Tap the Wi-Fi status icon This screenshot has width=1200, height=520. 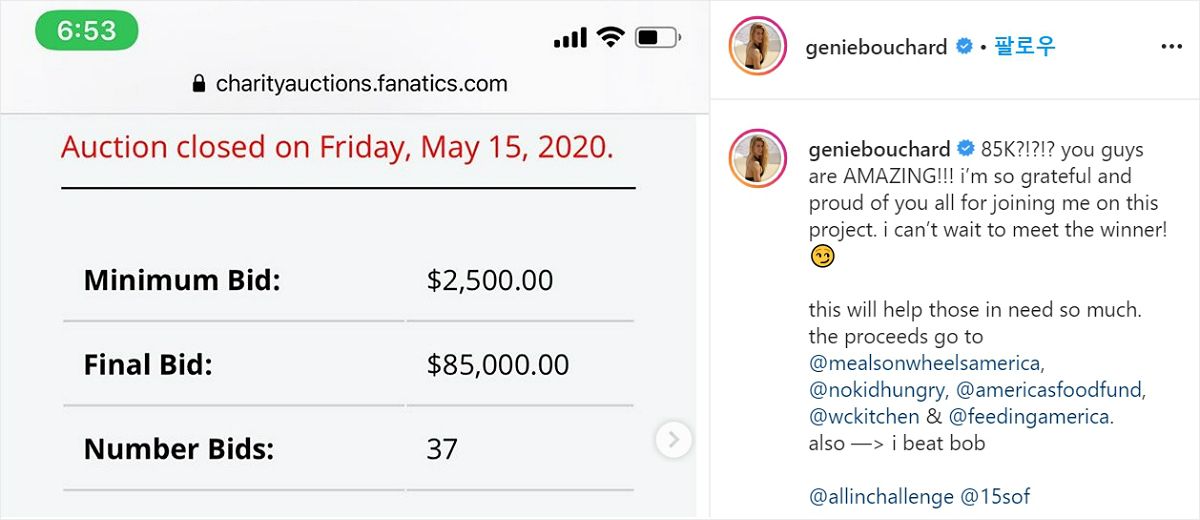tap(609, 37)
